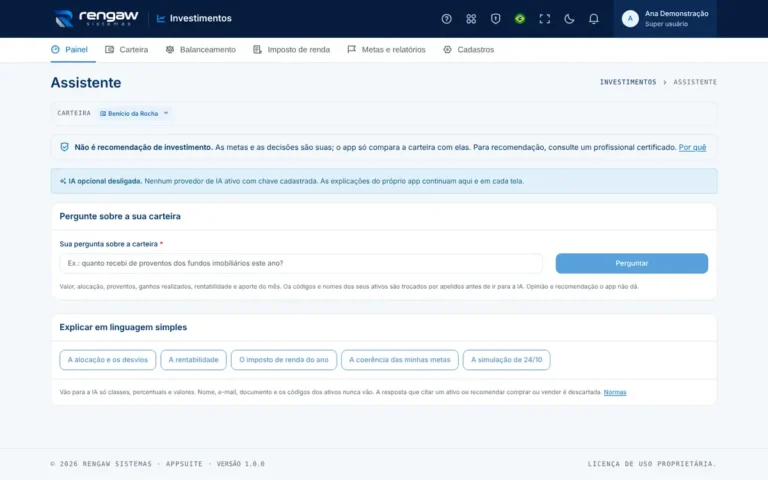The image size is (768, 480).
Task: Open the Imposto de renda tab
Action: click(291, 49)
